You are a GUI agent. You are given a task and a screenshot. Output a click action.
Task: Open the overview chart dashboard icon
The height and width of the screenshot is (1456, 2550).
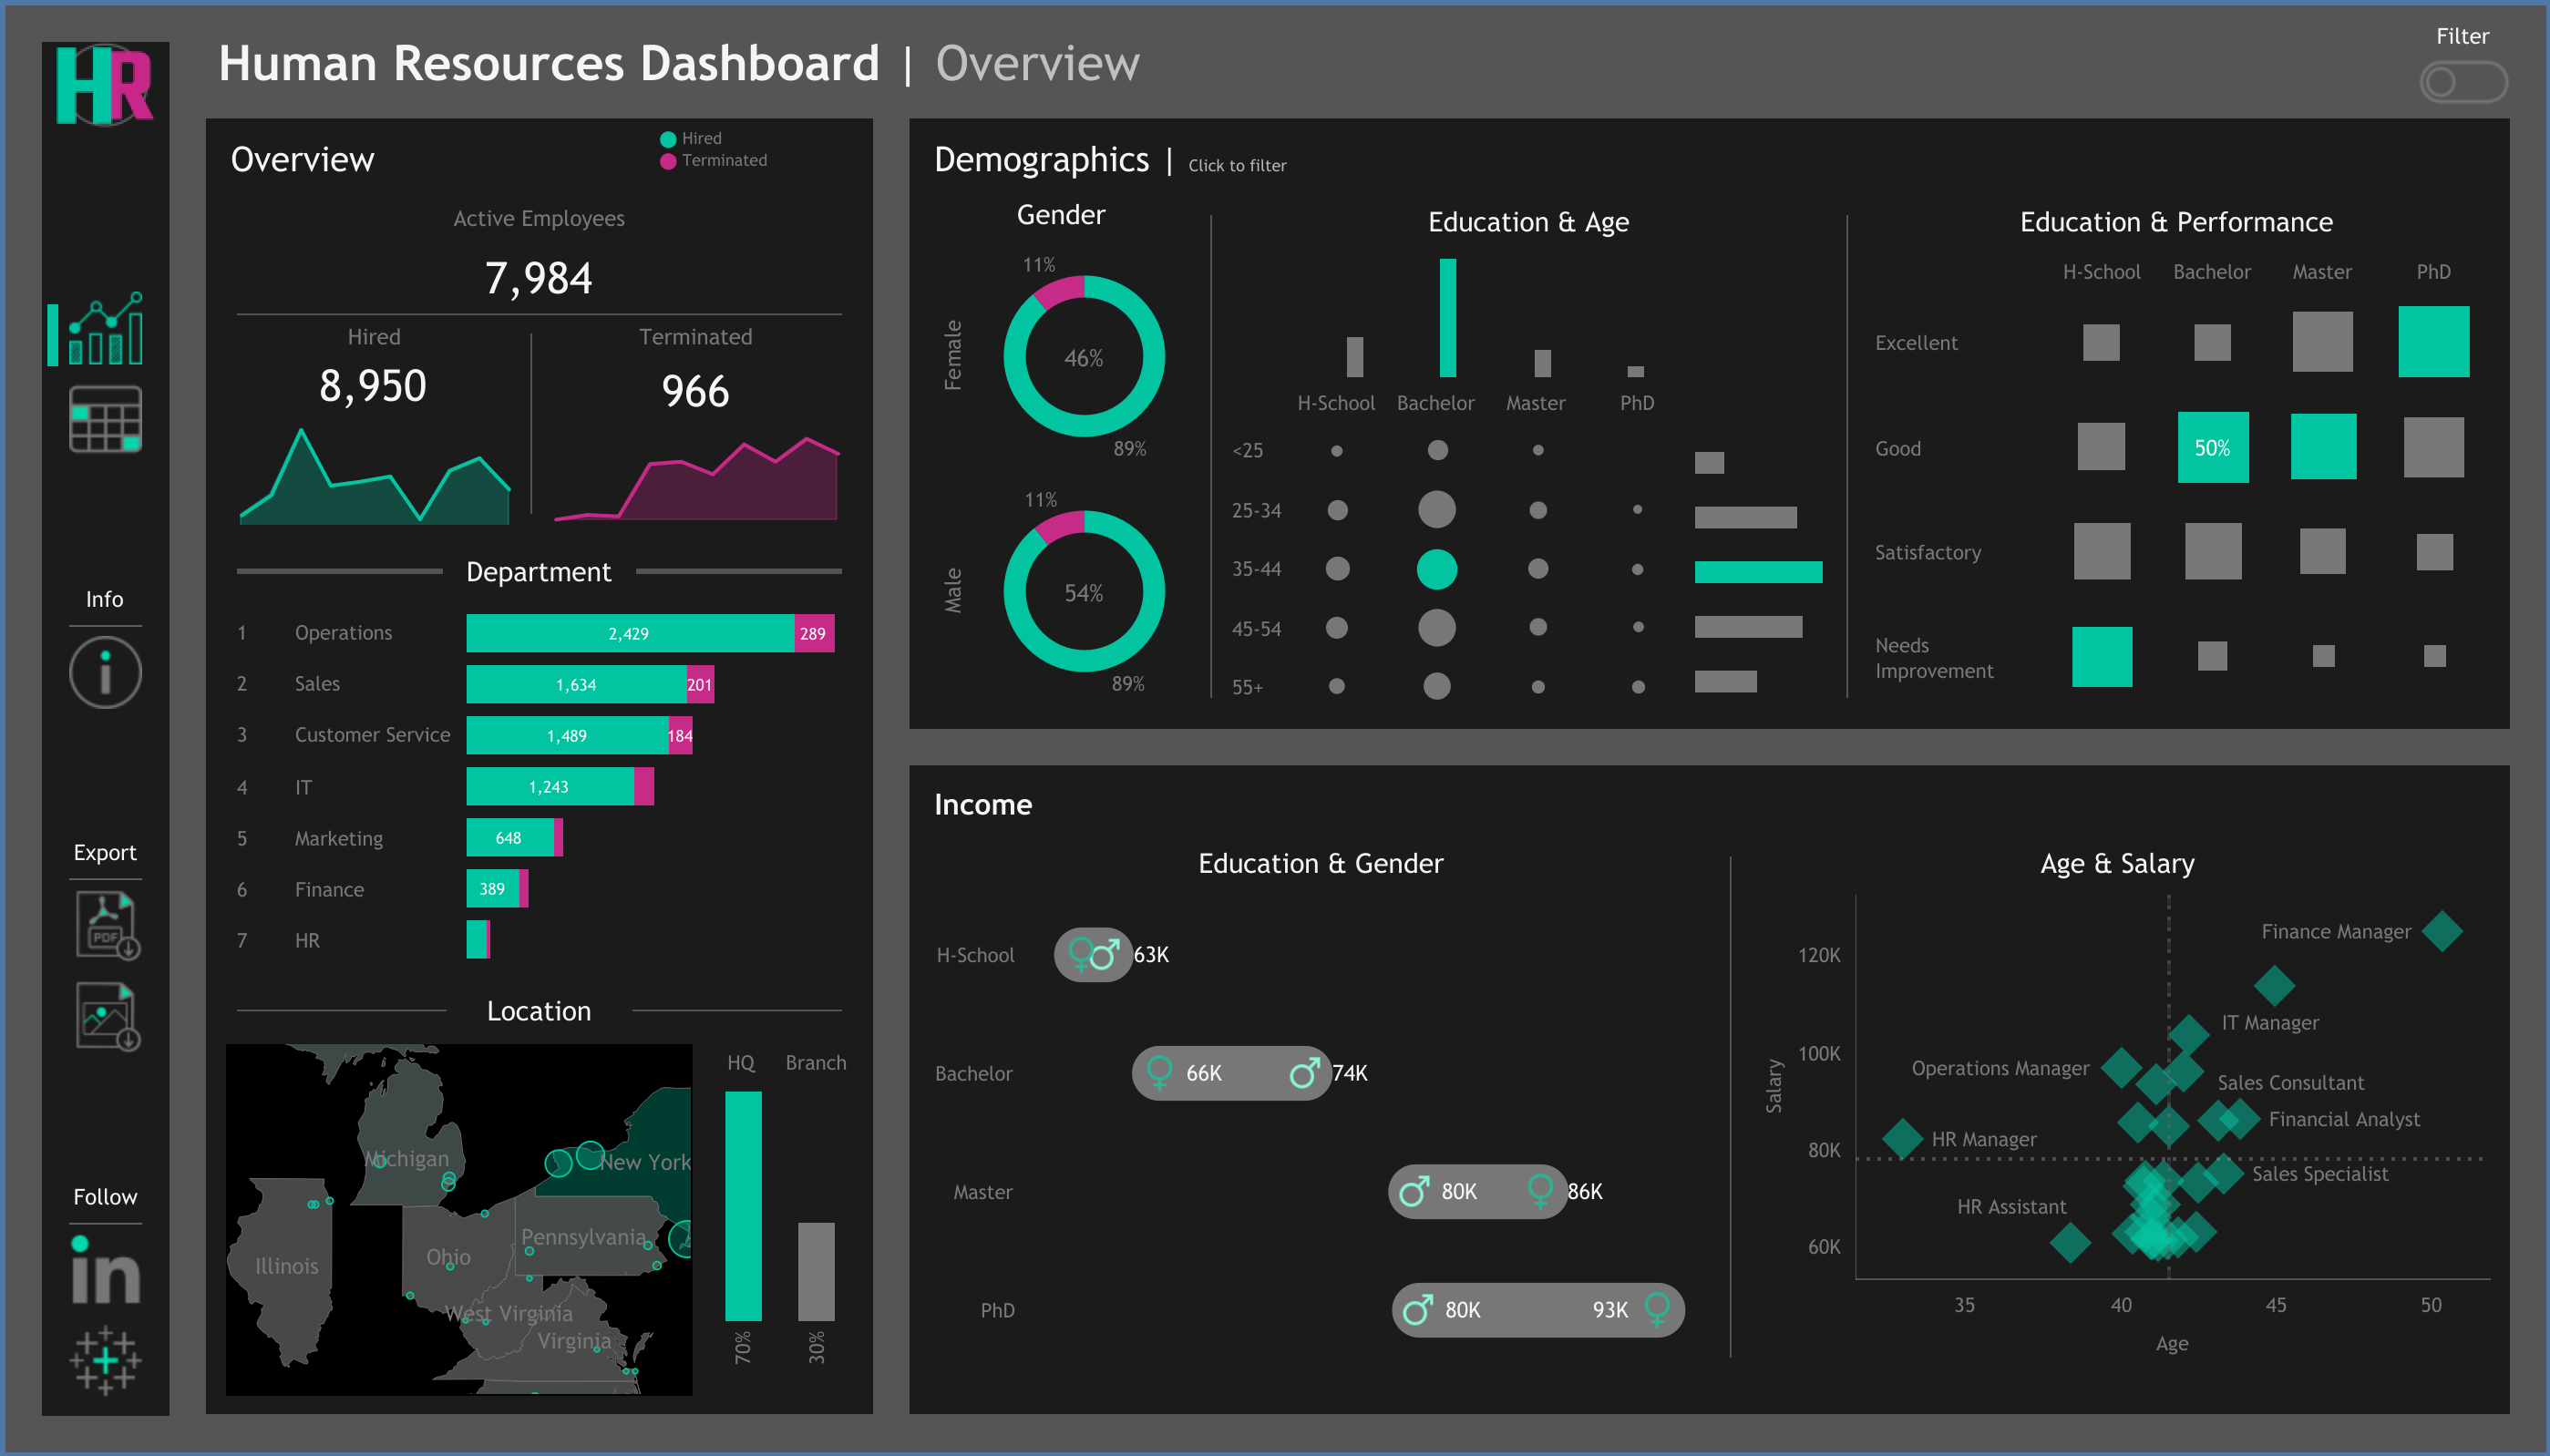[x=105, y=329]
